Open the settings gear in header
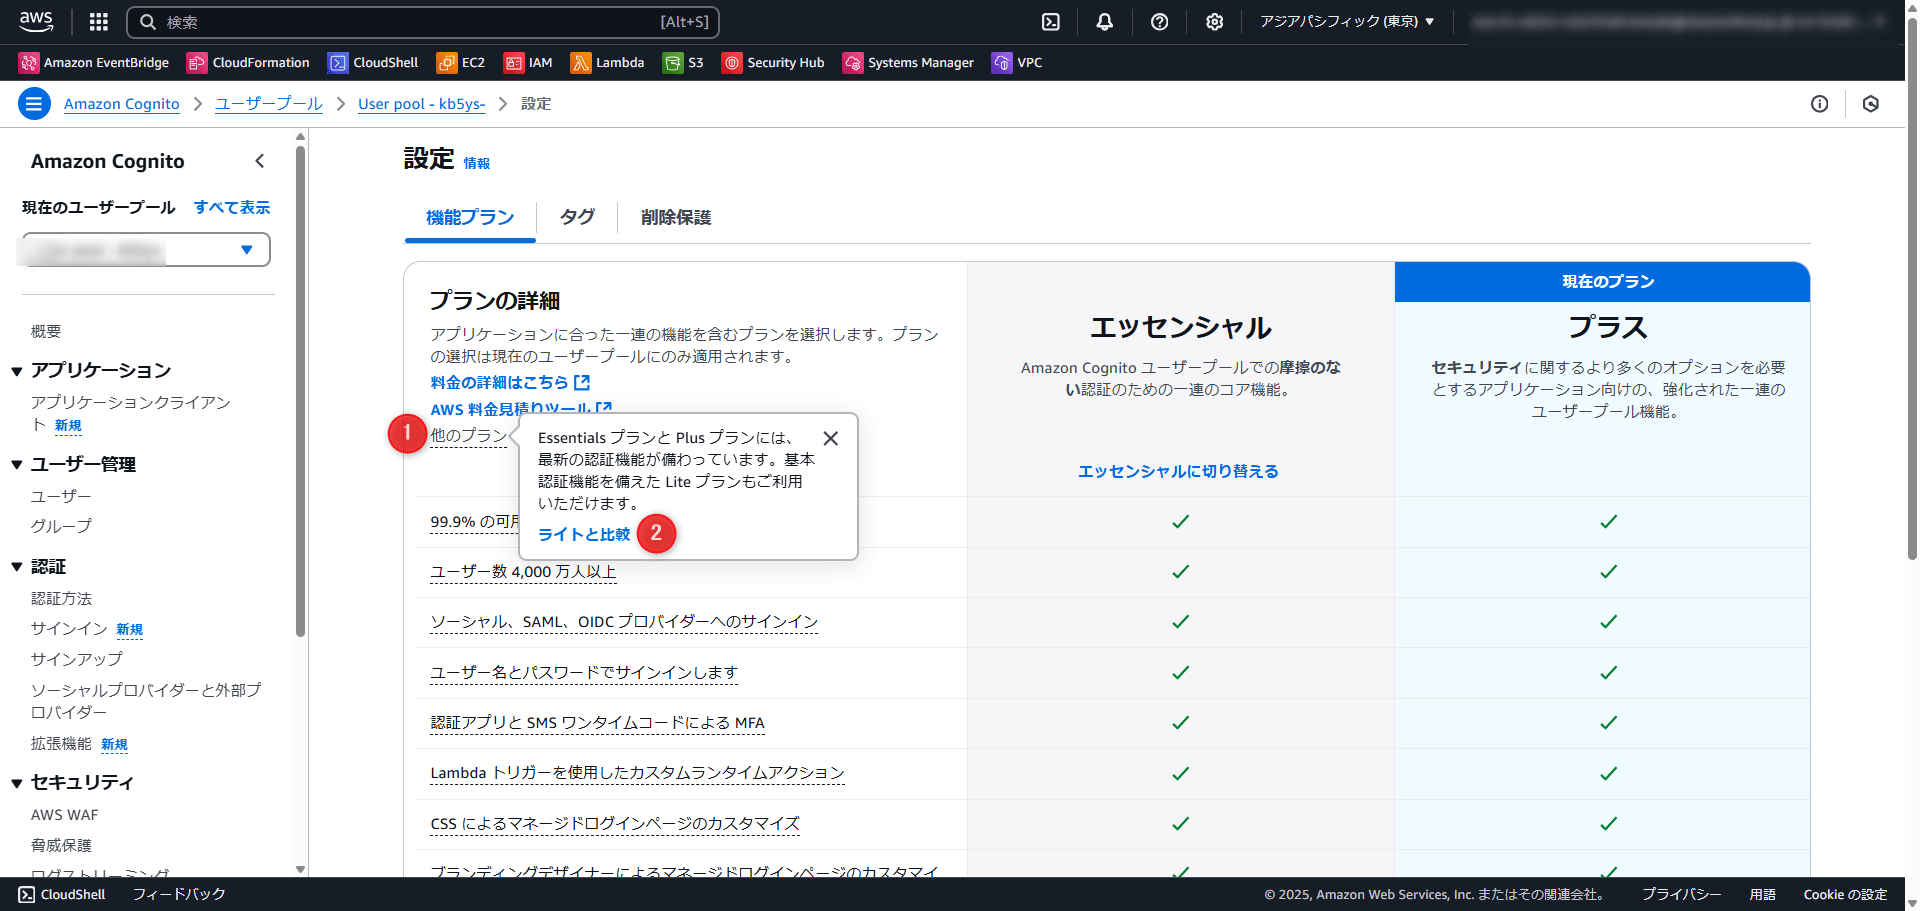The image size is (1920, 911). coord(1214,22)
